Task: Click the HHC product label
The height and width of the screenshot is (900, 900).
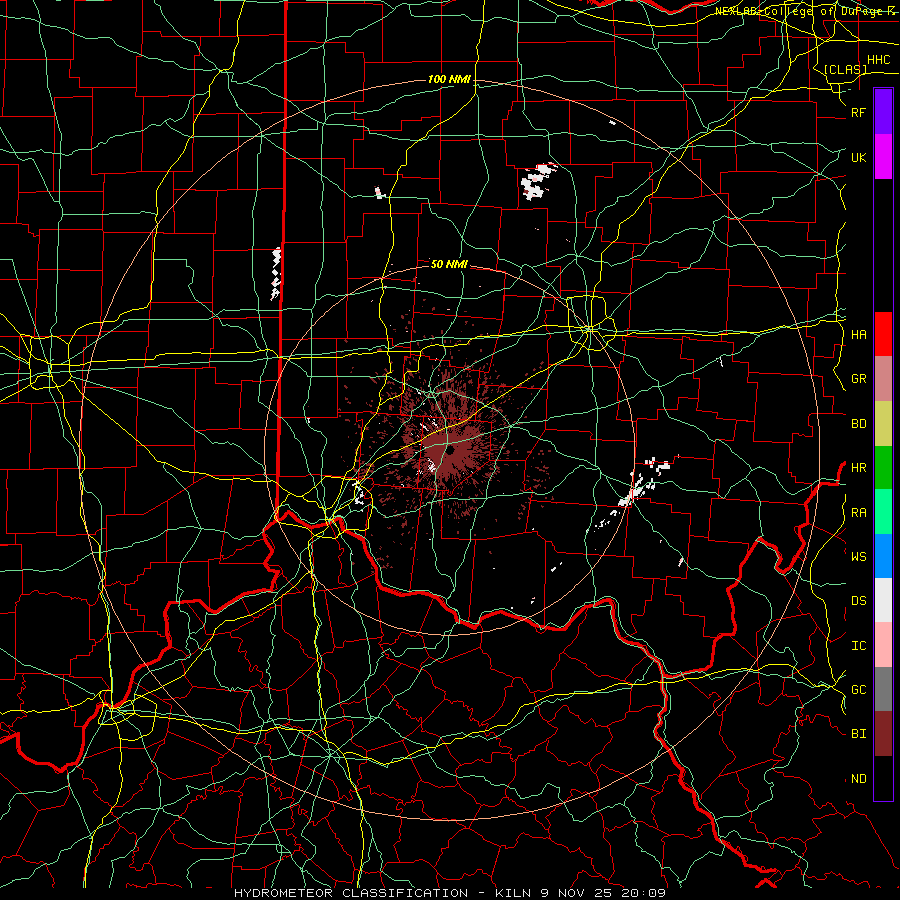Action: click(879, 60)
